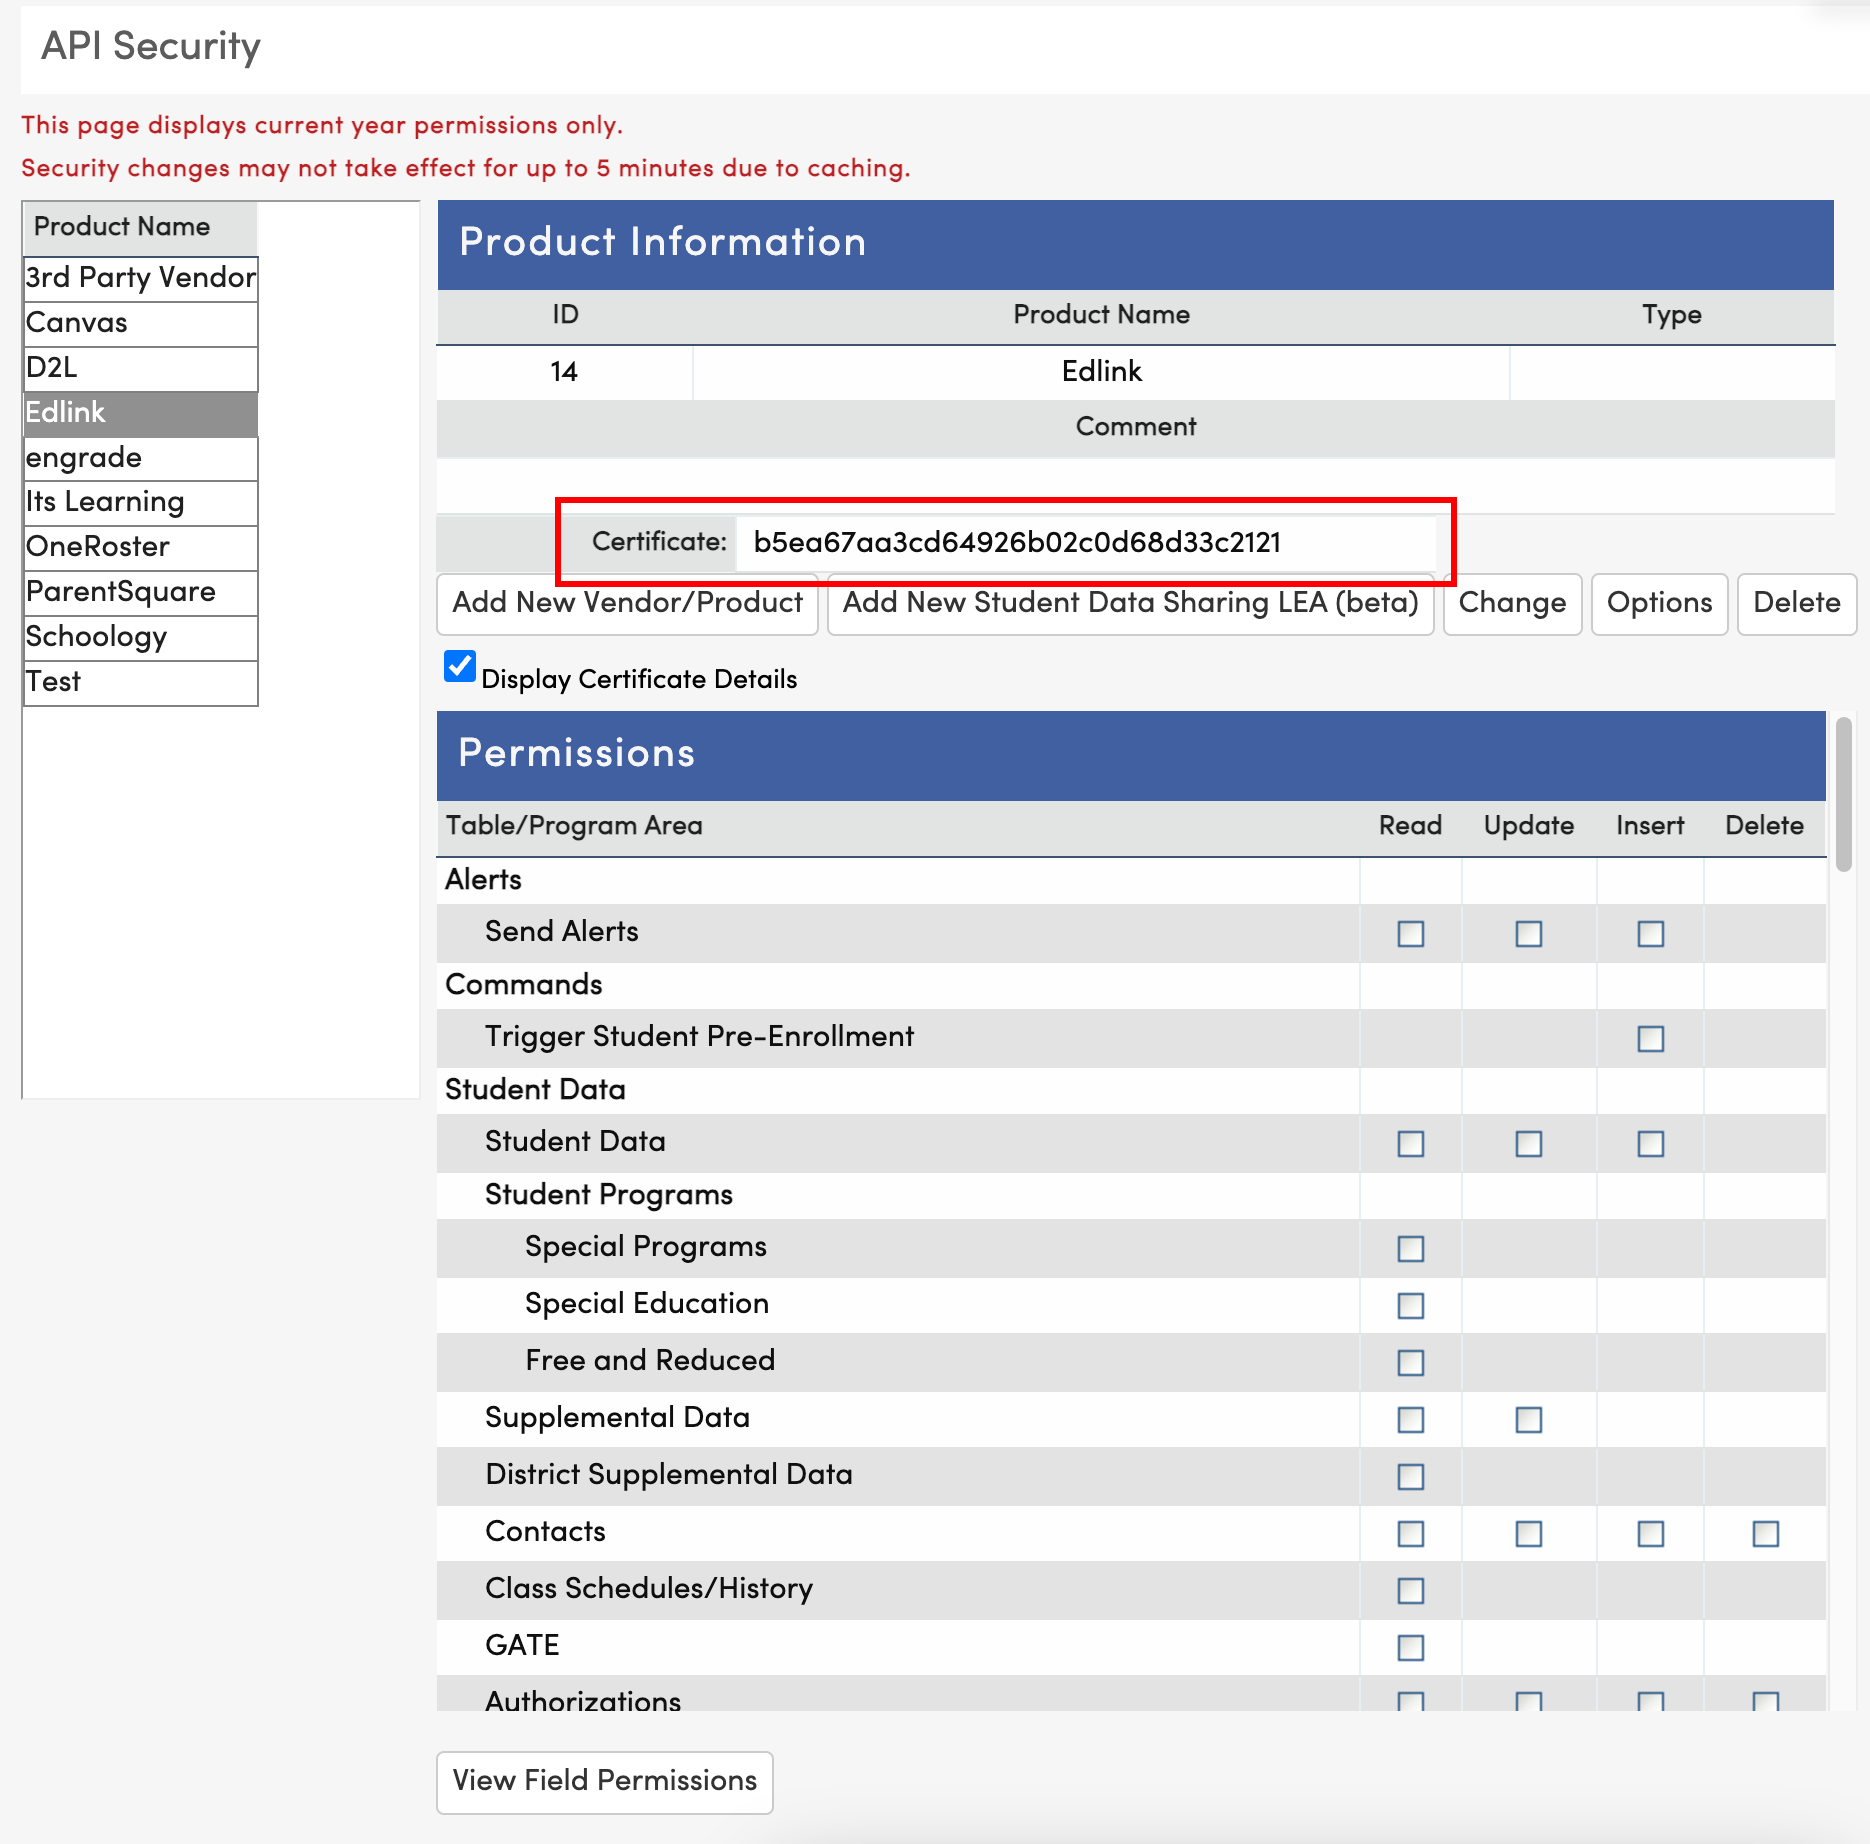Viewport: 1870px width, 1844px height.
Task: Select 3rd Party Vendor in product list
Action: (141, 277)
